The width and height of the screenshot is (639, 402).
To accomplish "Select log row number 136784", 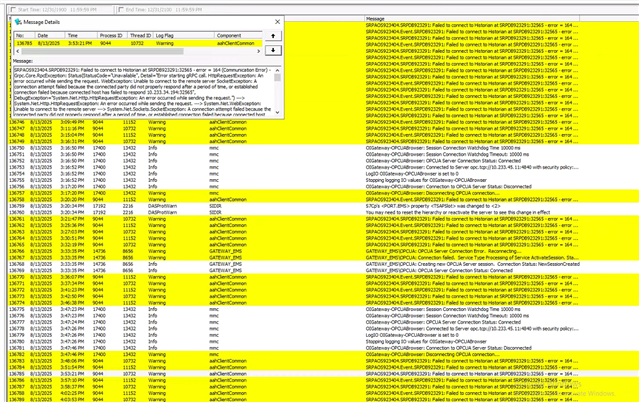I will point(323,367).
